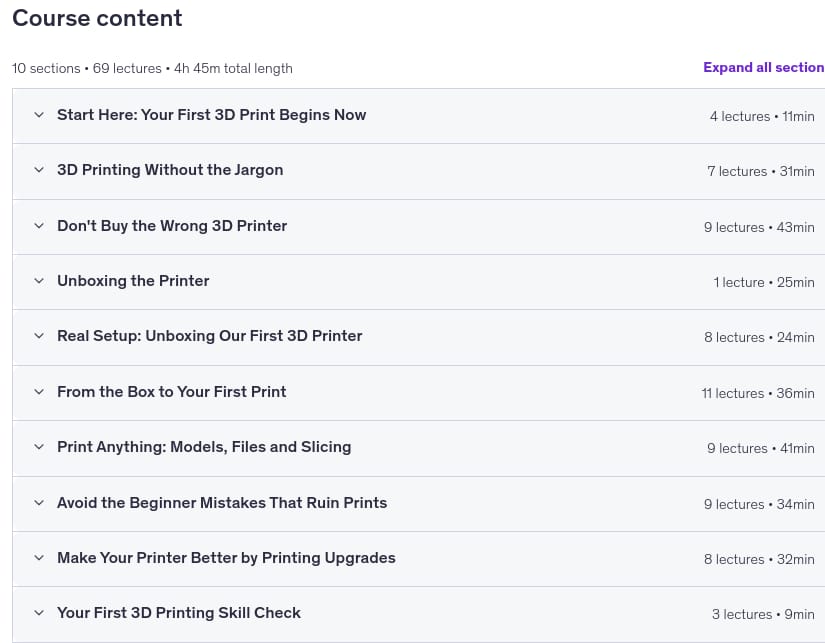The image size is (825, 643).
Task: Expand the 'Don't Buy the Wrong 3D Printer' chevron
Action: pyautogui.click(x=39, y=226)
